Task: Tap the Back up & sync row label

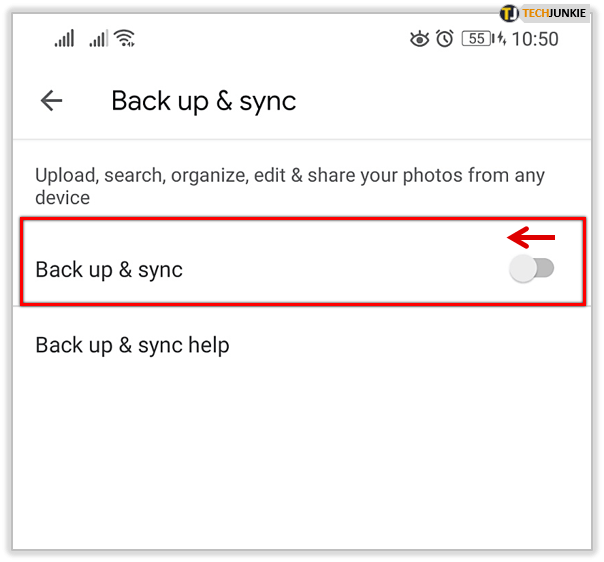Action: pyautogui.click(x=109, y=269)
